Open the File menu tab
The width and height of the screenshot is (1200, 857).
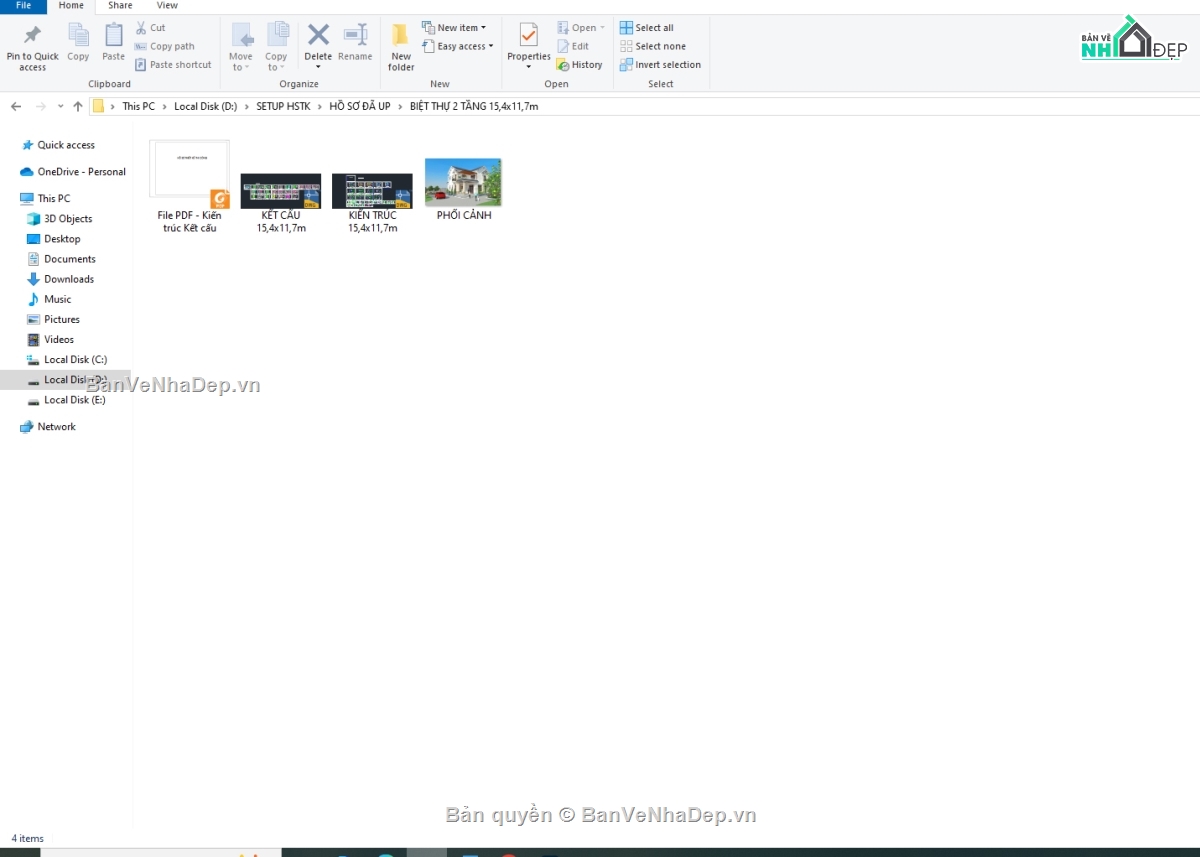(23, 6)
